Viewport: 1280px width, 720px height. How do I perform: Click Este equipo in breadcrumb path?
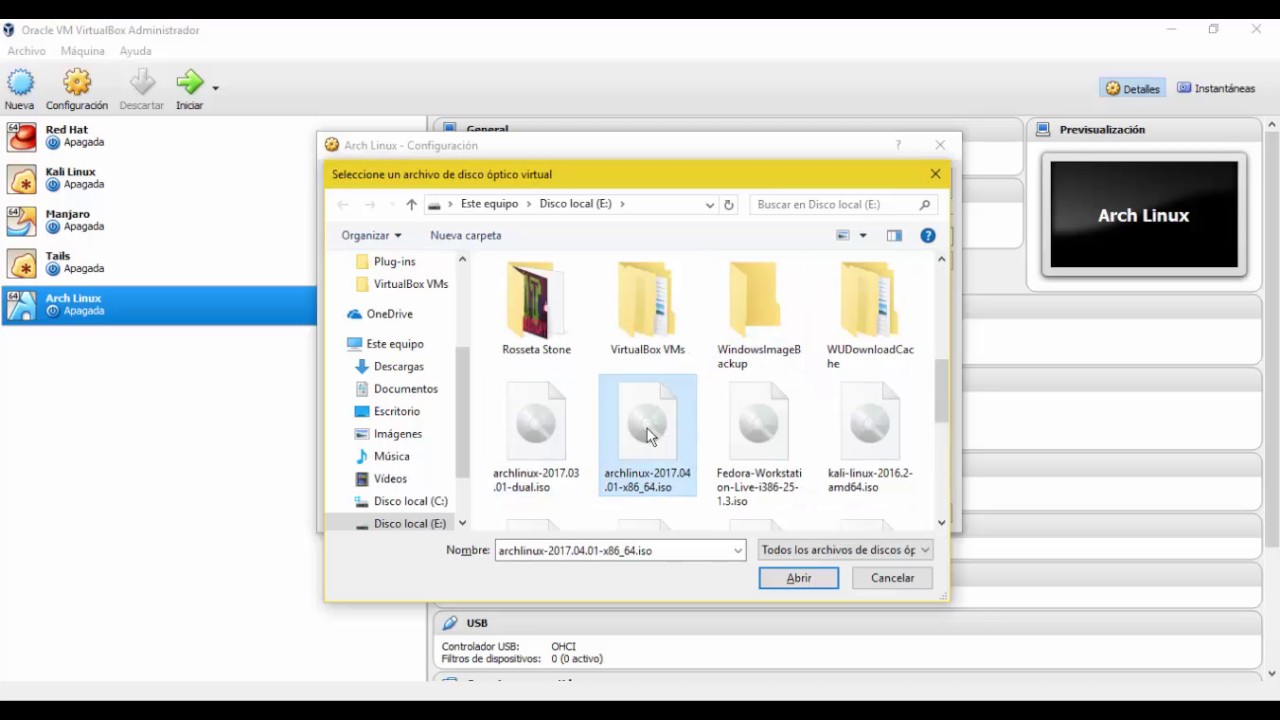[x=489, y=204]
